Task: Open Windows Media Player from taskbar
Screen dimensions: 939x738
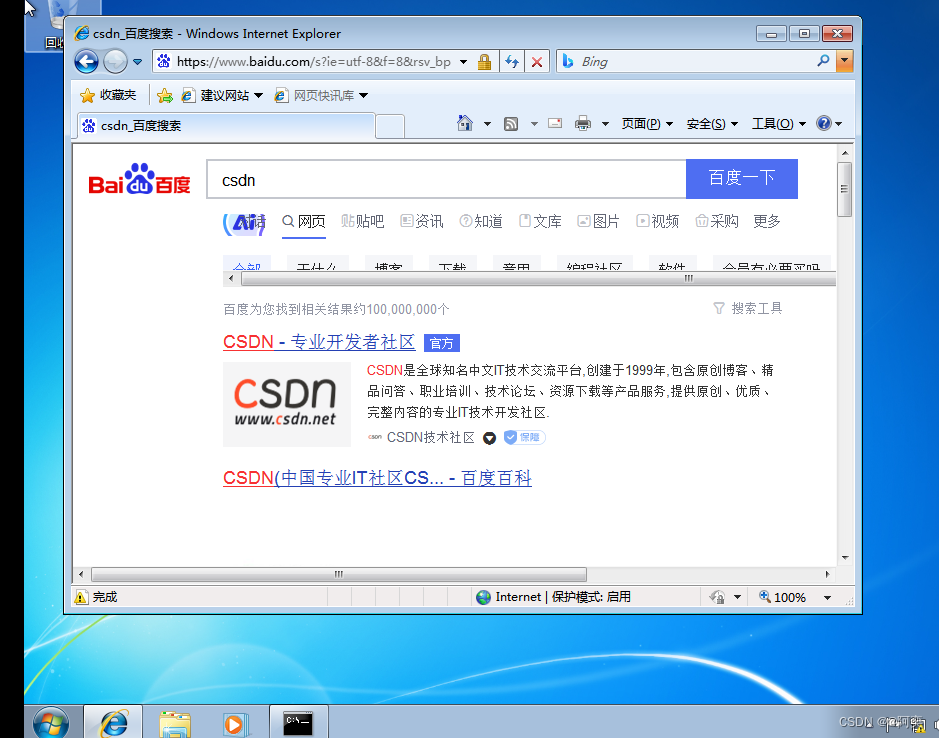Action: [235, 724]
